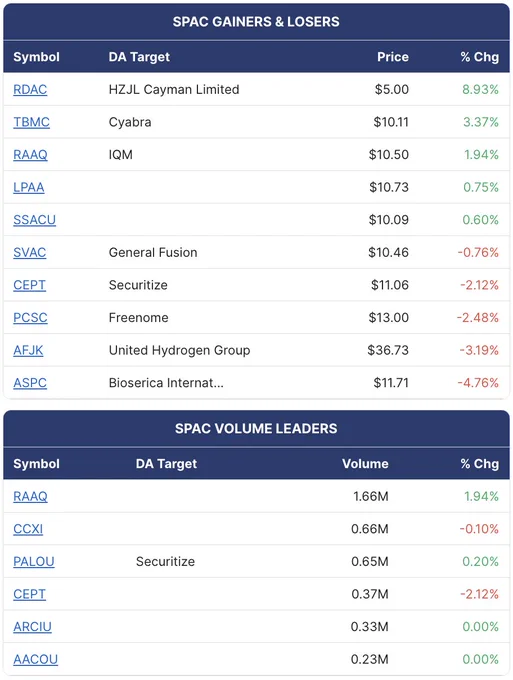This screenshot has width=513, height=680.
Task: Click RAAQ in Volume Leaders table
Action: pyautogui.click(x=30, y=496)
